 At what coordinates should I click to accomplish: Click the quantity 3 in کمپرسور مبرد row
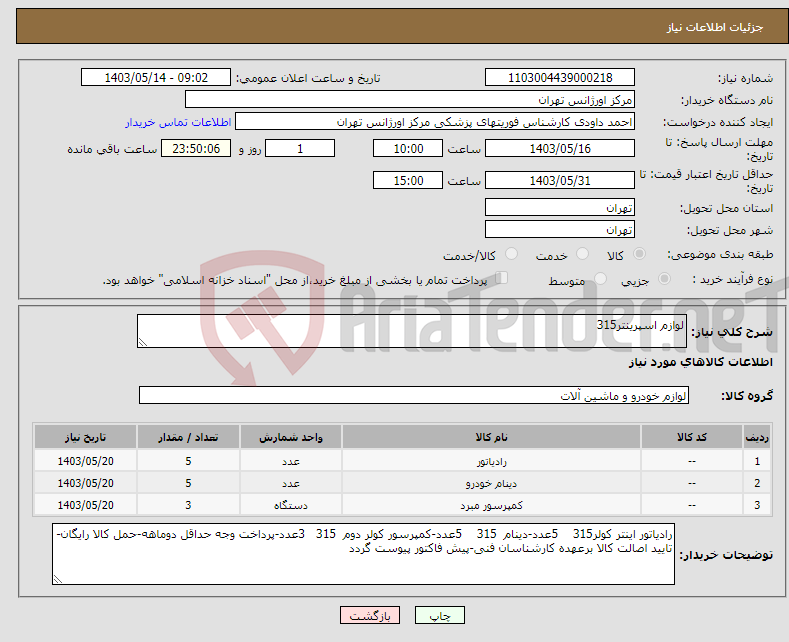tap(188, 505)
